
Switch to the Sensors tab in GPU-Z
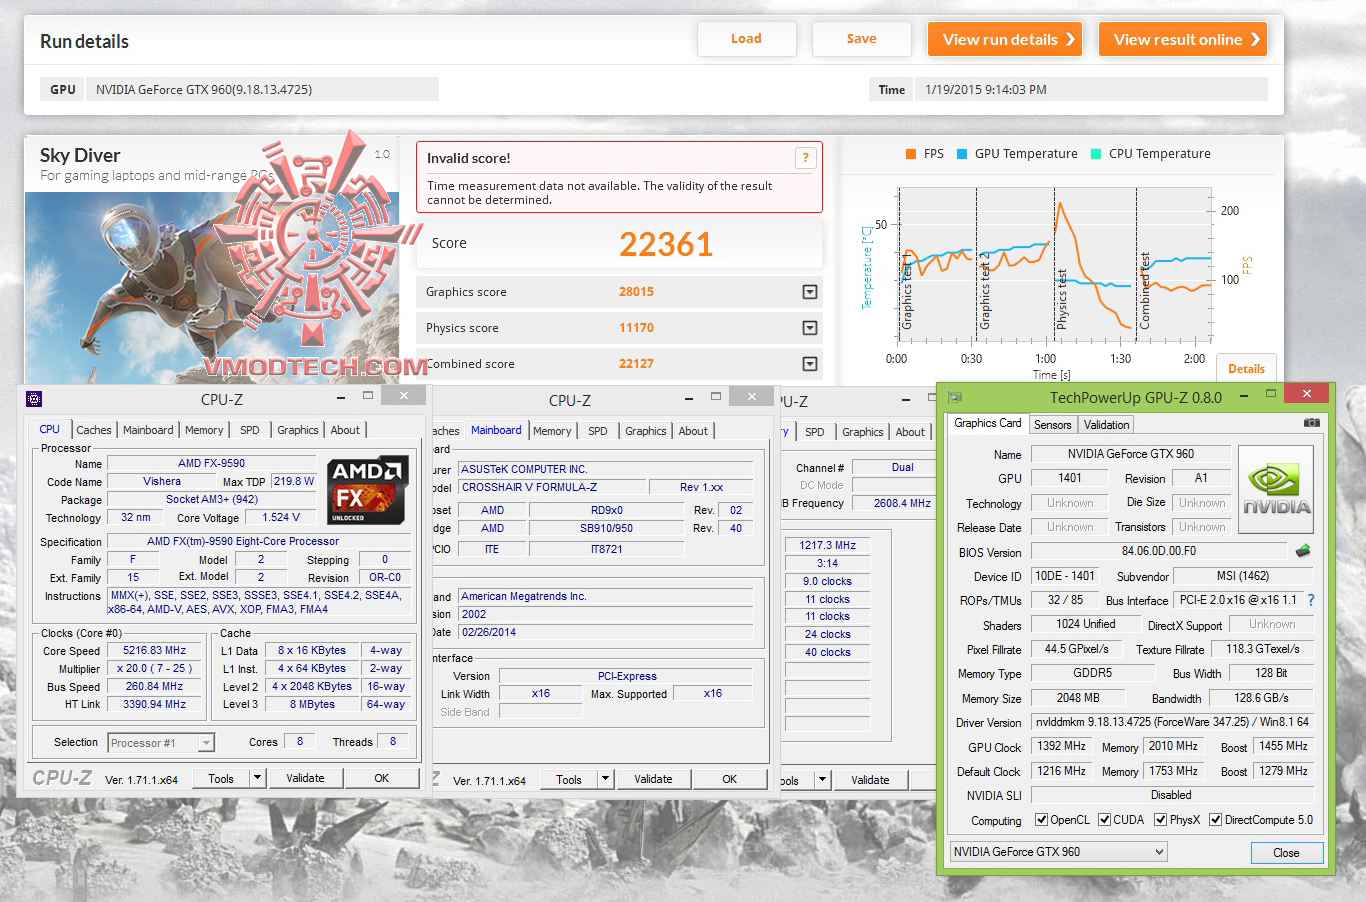[1052, 425]
